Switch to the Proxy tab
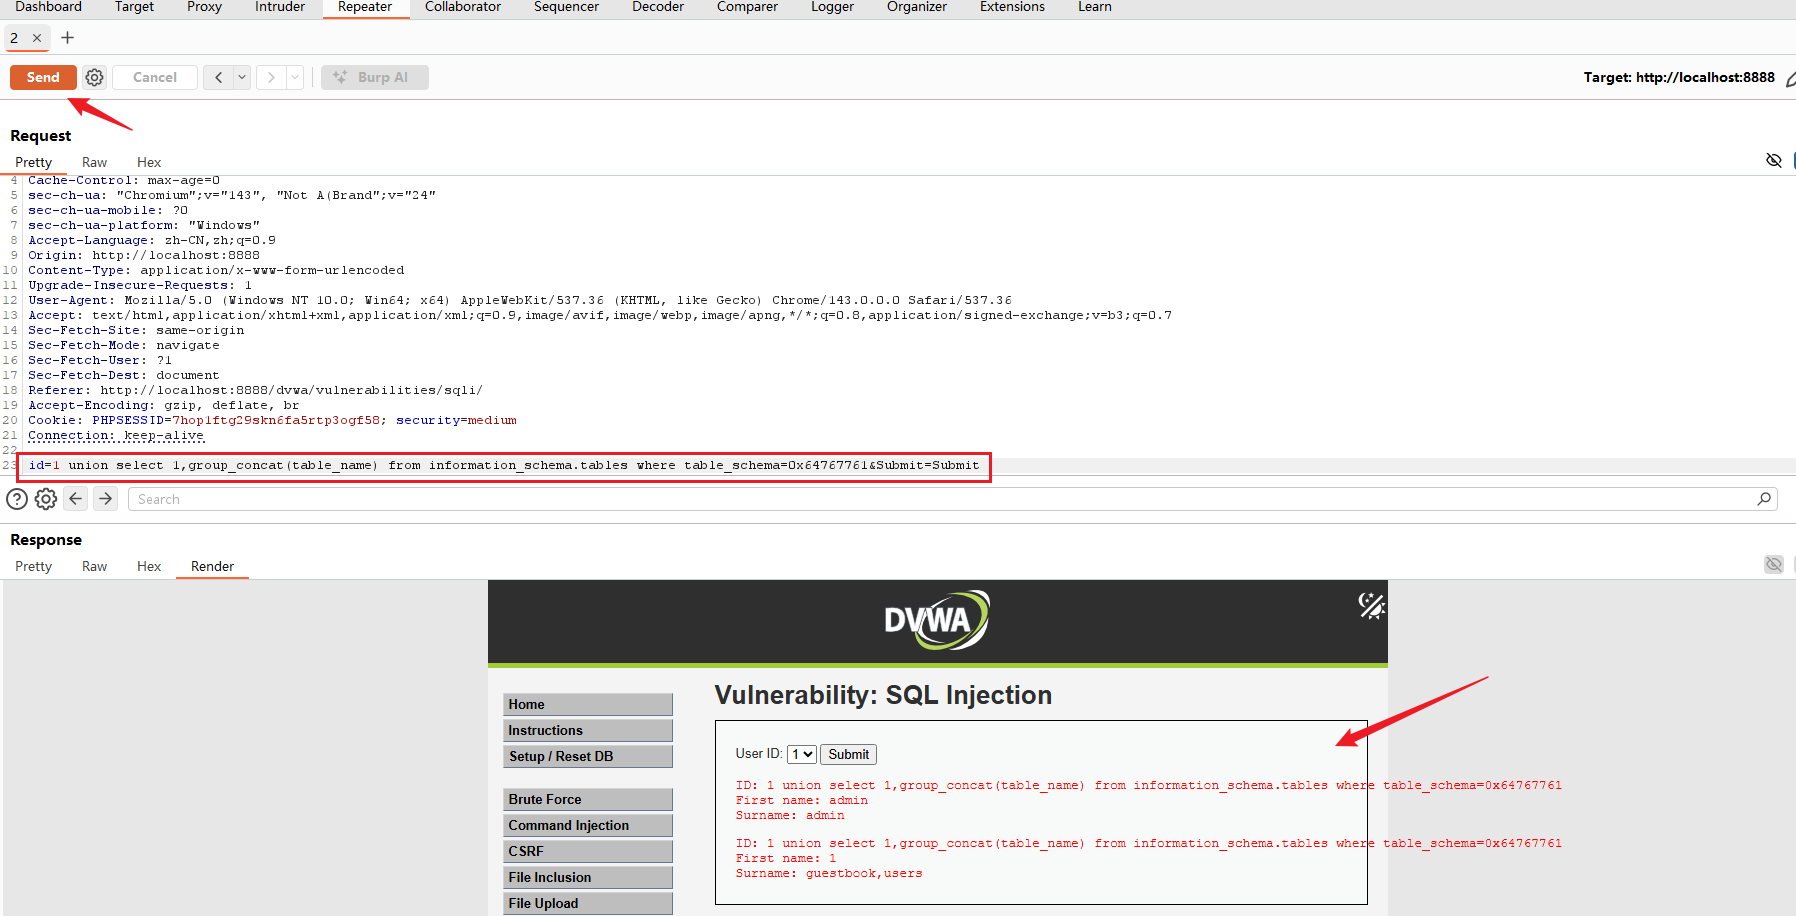Viewport: 1796px width, 916px height. click(x=204, y=7)
